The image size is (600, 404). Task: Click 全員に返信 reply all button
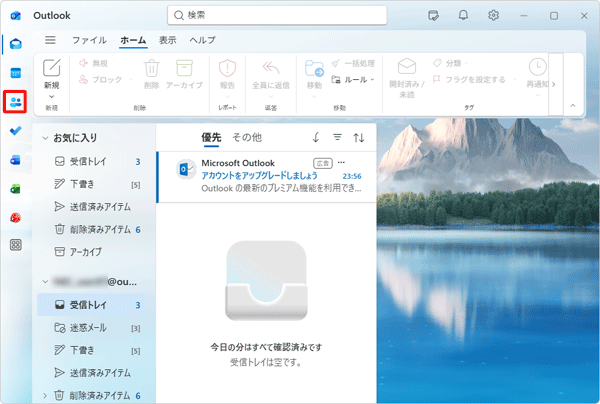[x=271, y=75]
